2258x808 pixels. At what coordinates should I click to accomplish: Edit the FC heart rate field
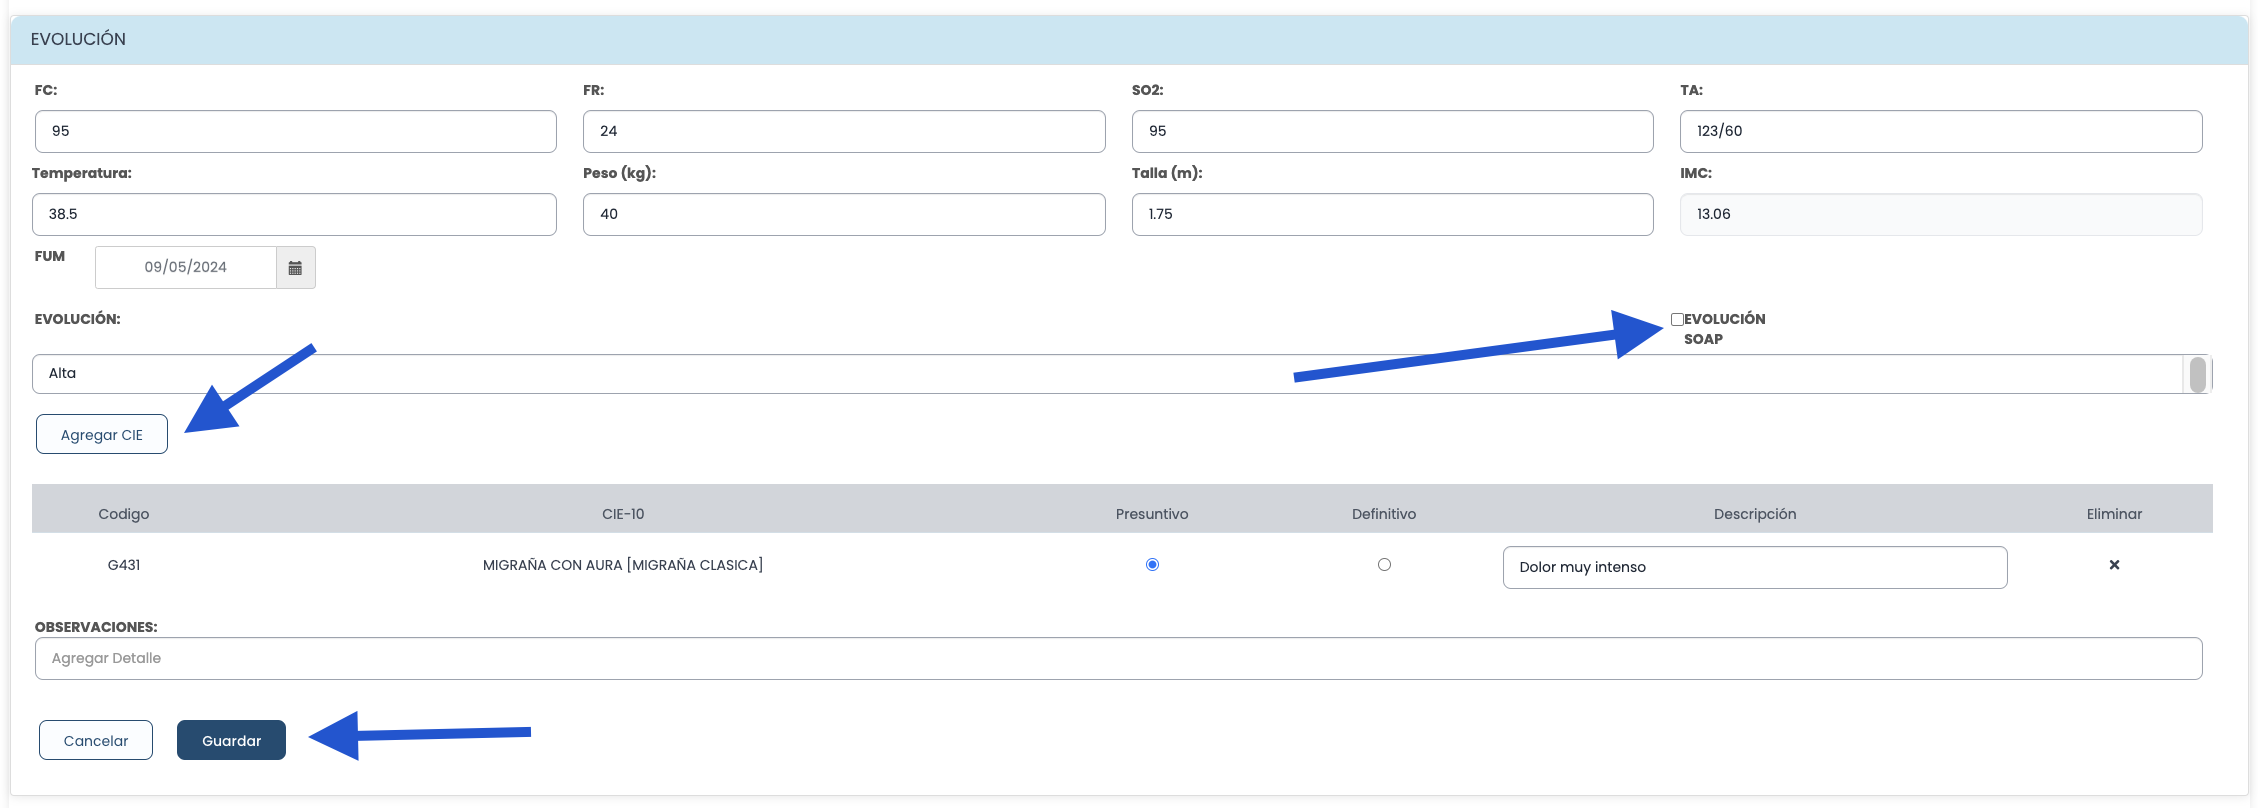(x=295, y=131)
